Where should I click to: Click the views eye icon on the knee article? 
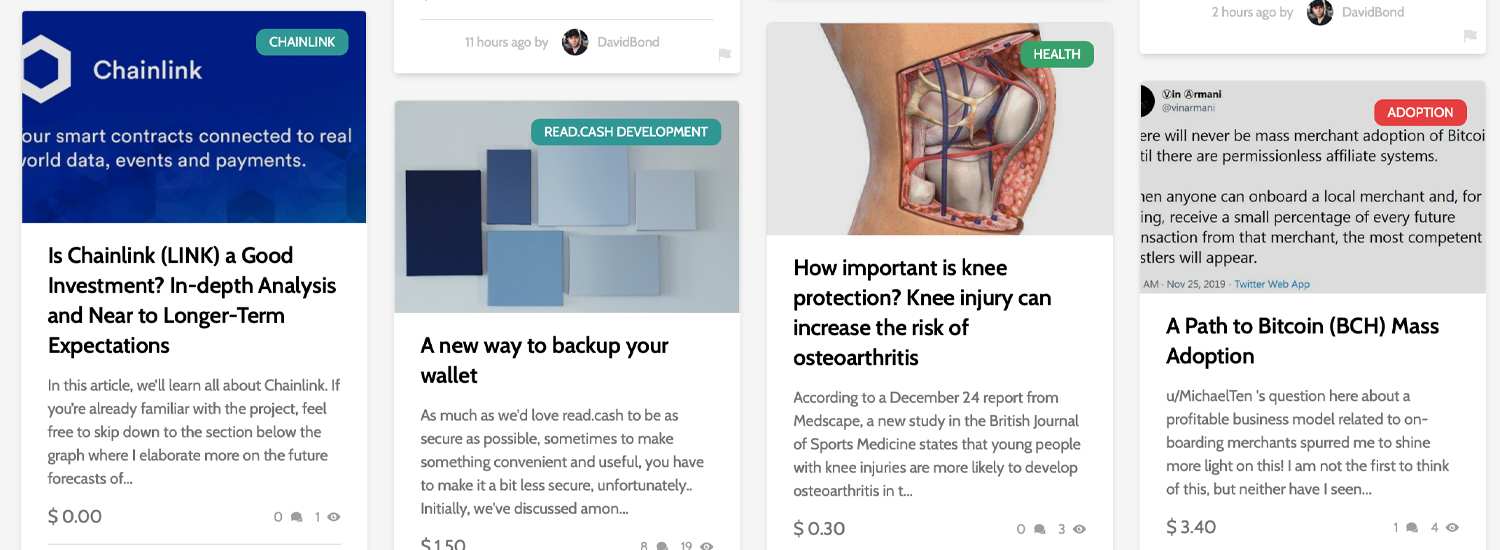[x=1079, y=529]
